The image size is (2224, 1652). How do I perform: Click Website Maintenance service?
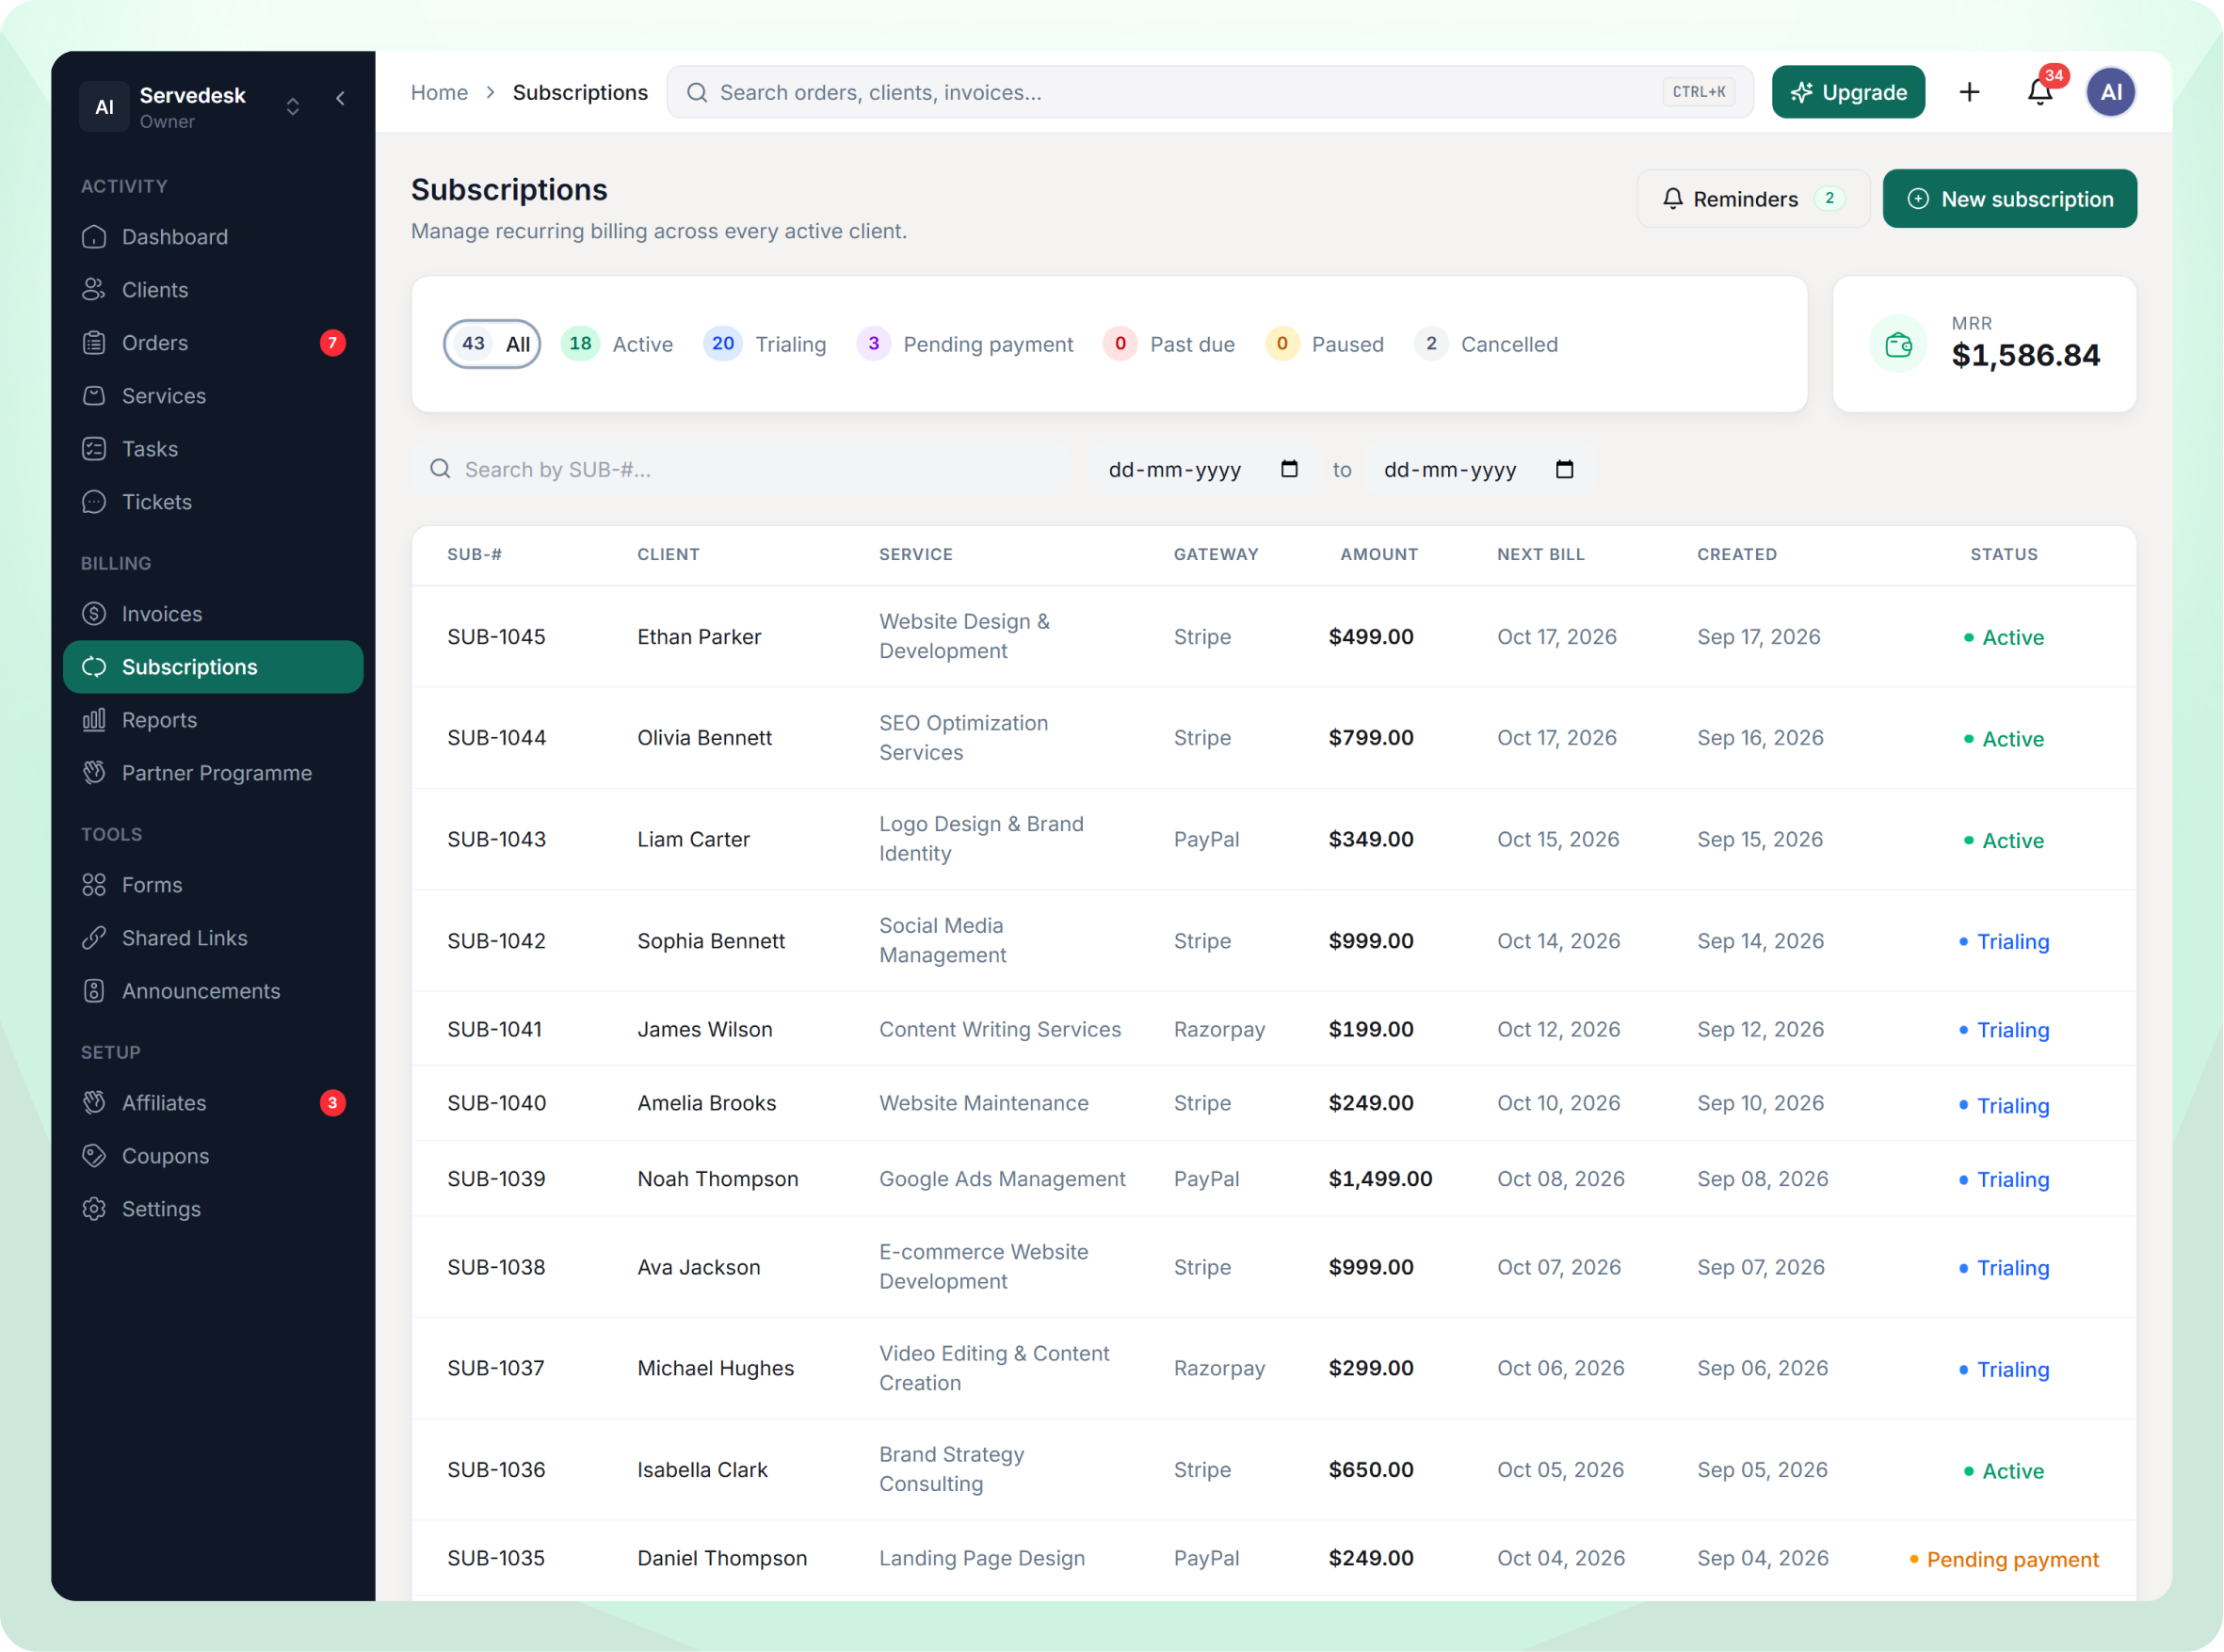pyautogui.click(x=983, y=1103)
